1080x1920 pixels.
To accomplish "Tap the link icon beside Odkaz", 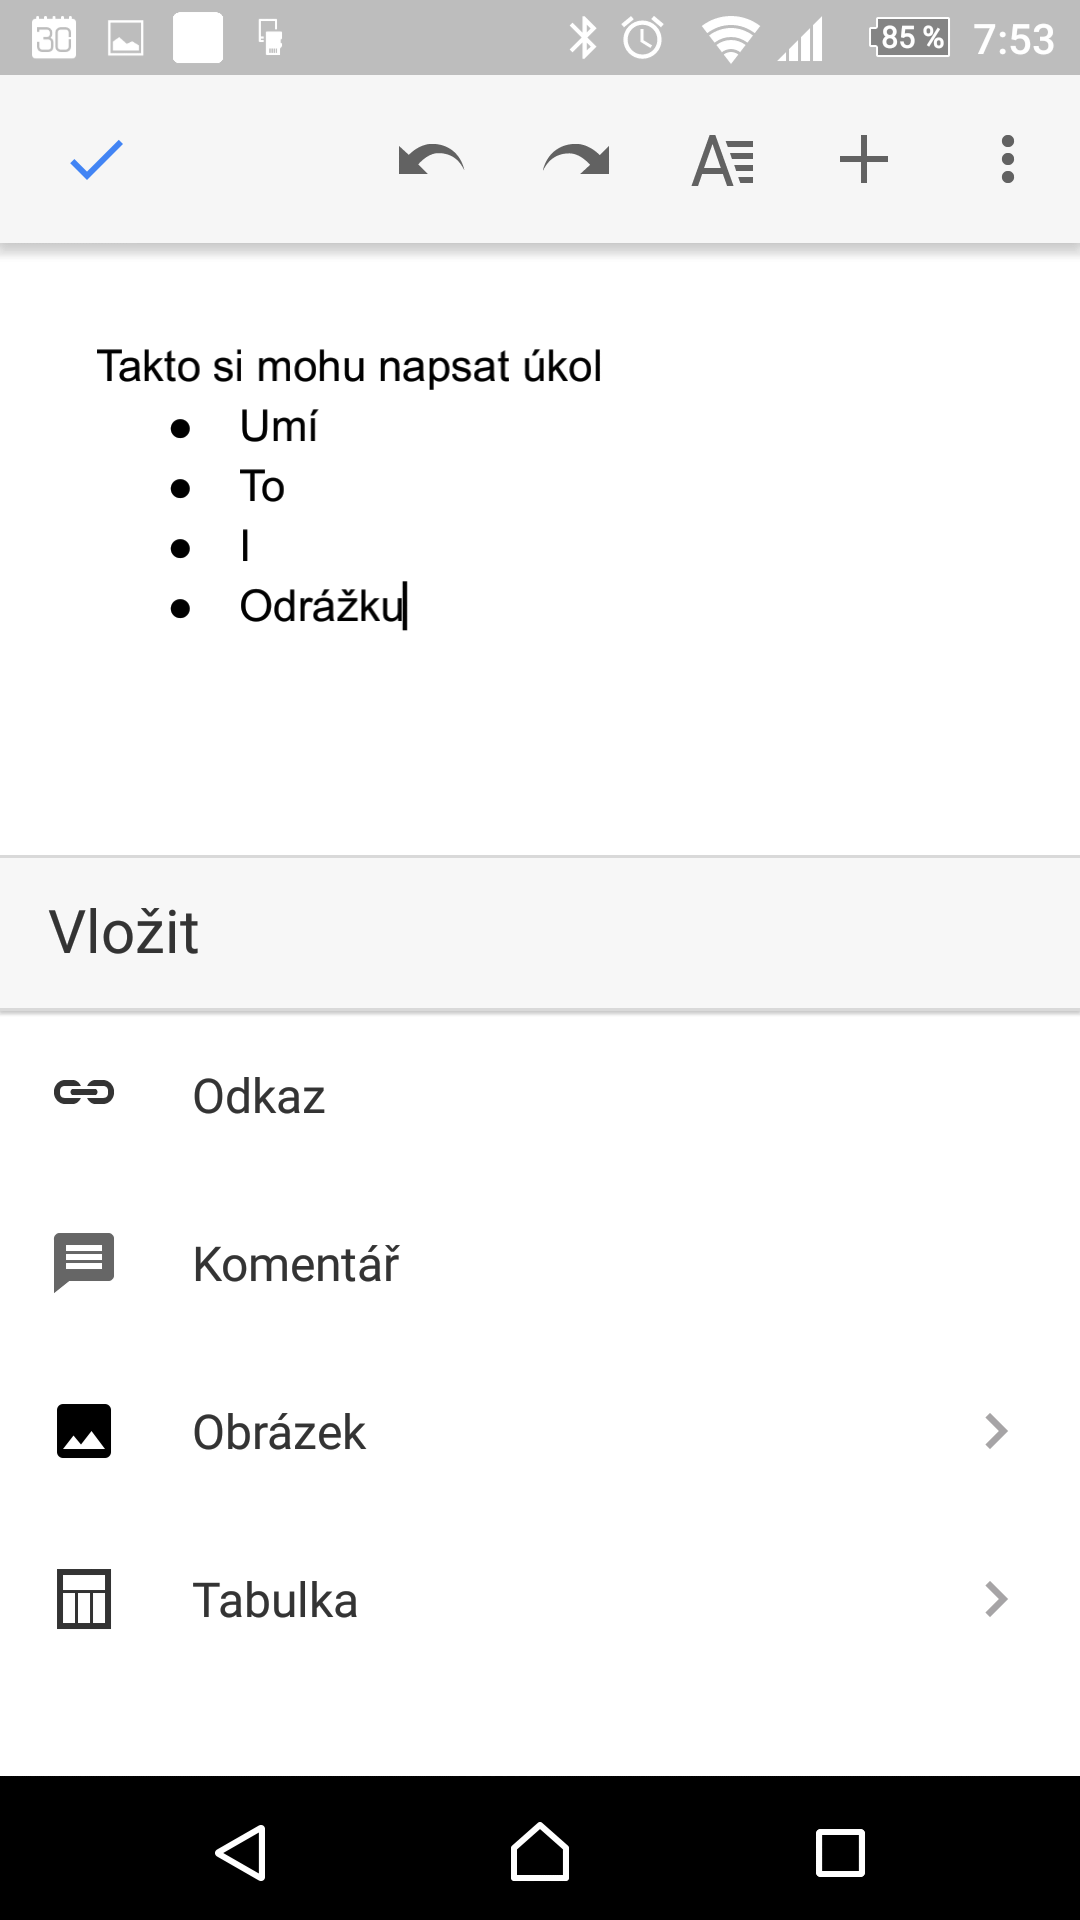I will coord(84,1093).
